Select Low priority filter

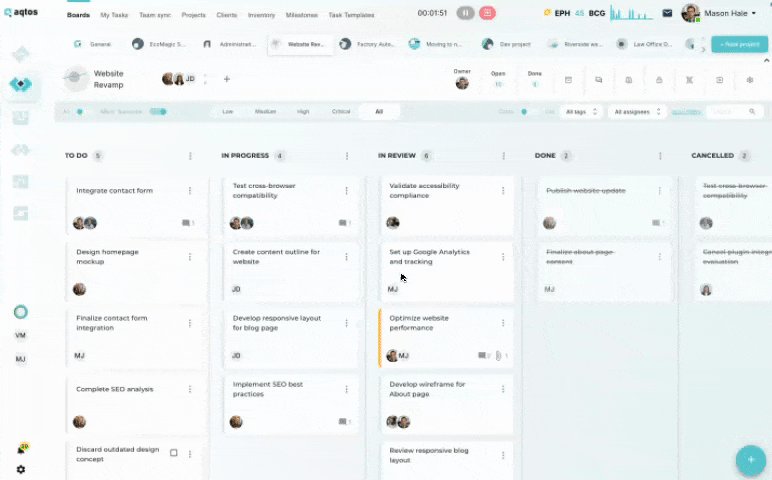(227, 112)
